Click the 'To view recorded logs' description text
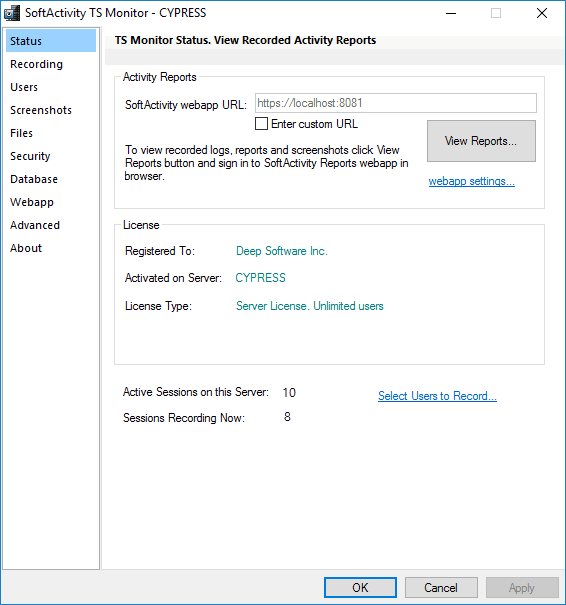The height and width of the screenshot is (605, 566). [x=267, y=163]
